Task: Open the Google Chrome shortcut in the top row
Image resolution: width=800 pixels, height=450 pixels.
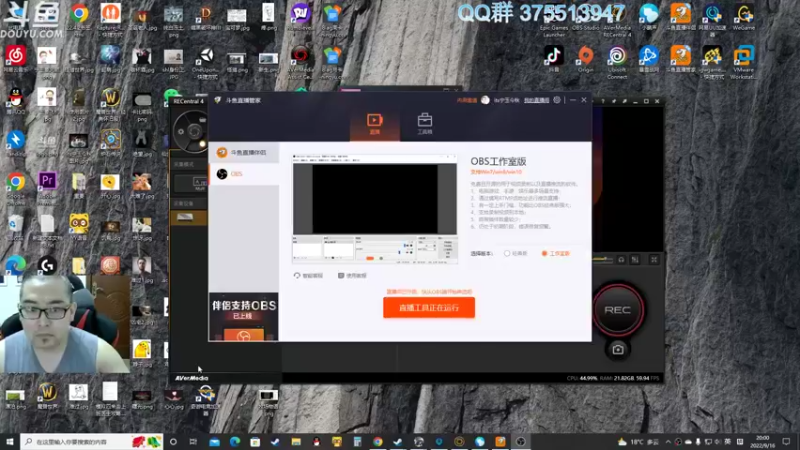Action: coord(79,17)
